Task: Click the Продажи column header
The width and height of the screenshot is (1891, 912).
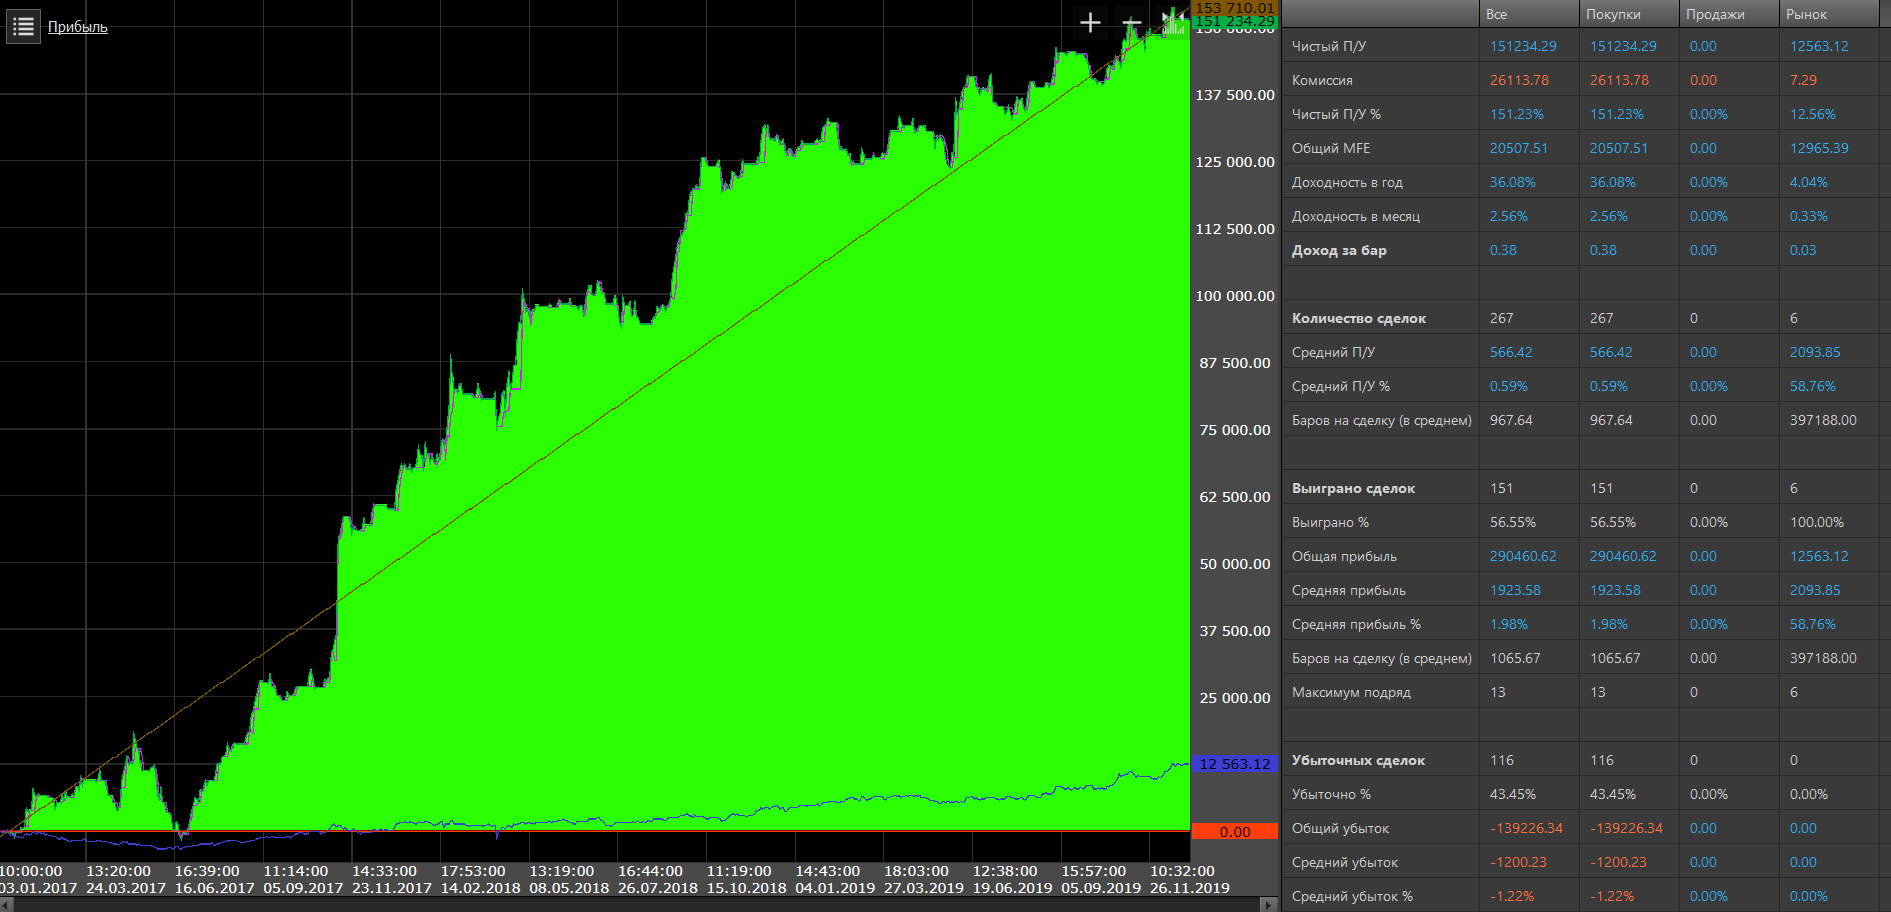Action: point(1714,14)
